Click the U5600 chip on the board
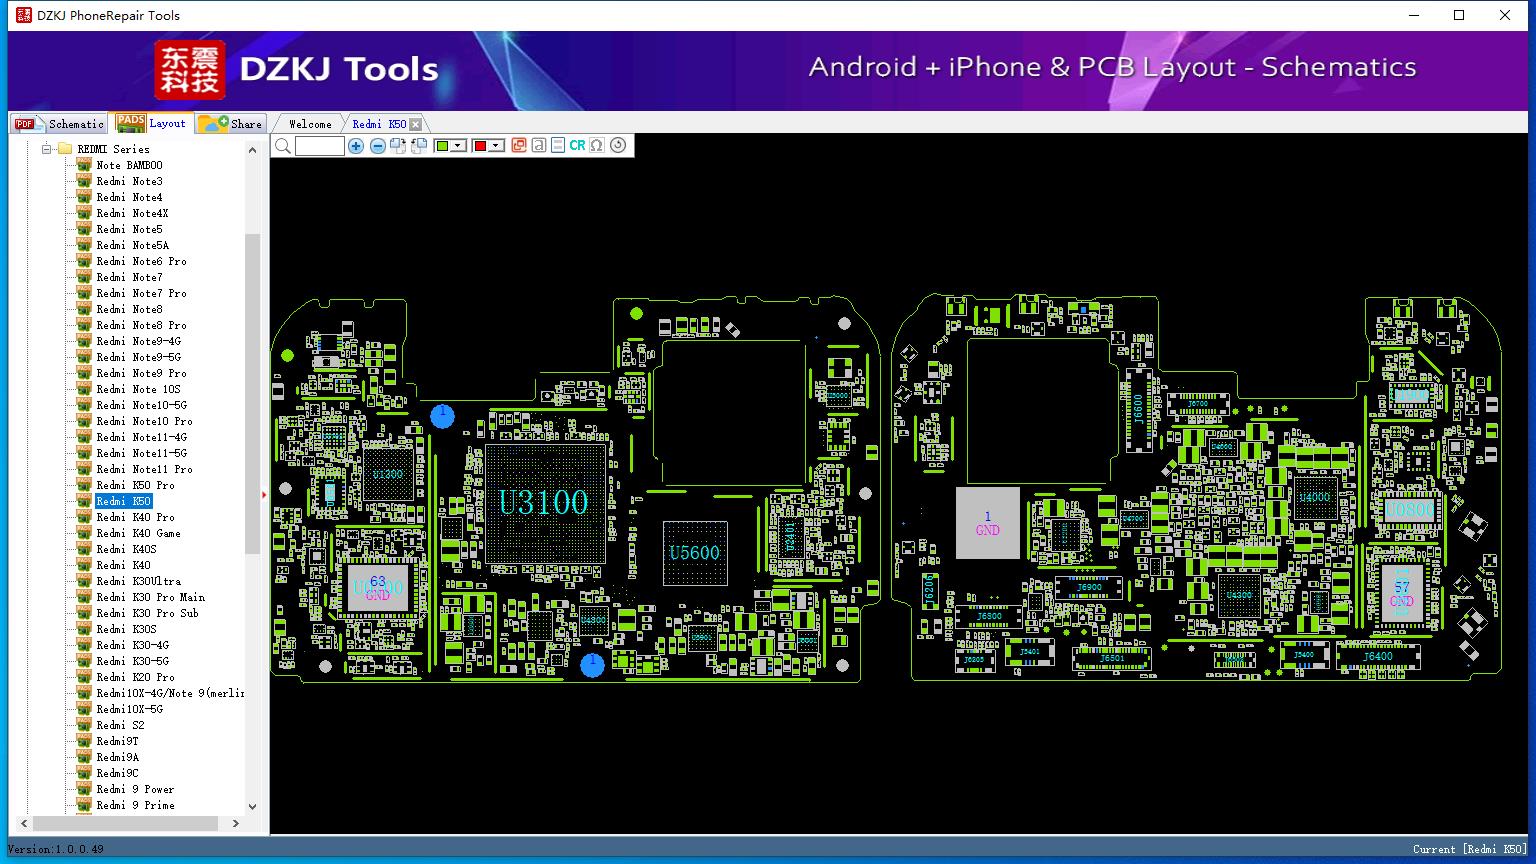 pyautogui.click(x=695, y=552)
